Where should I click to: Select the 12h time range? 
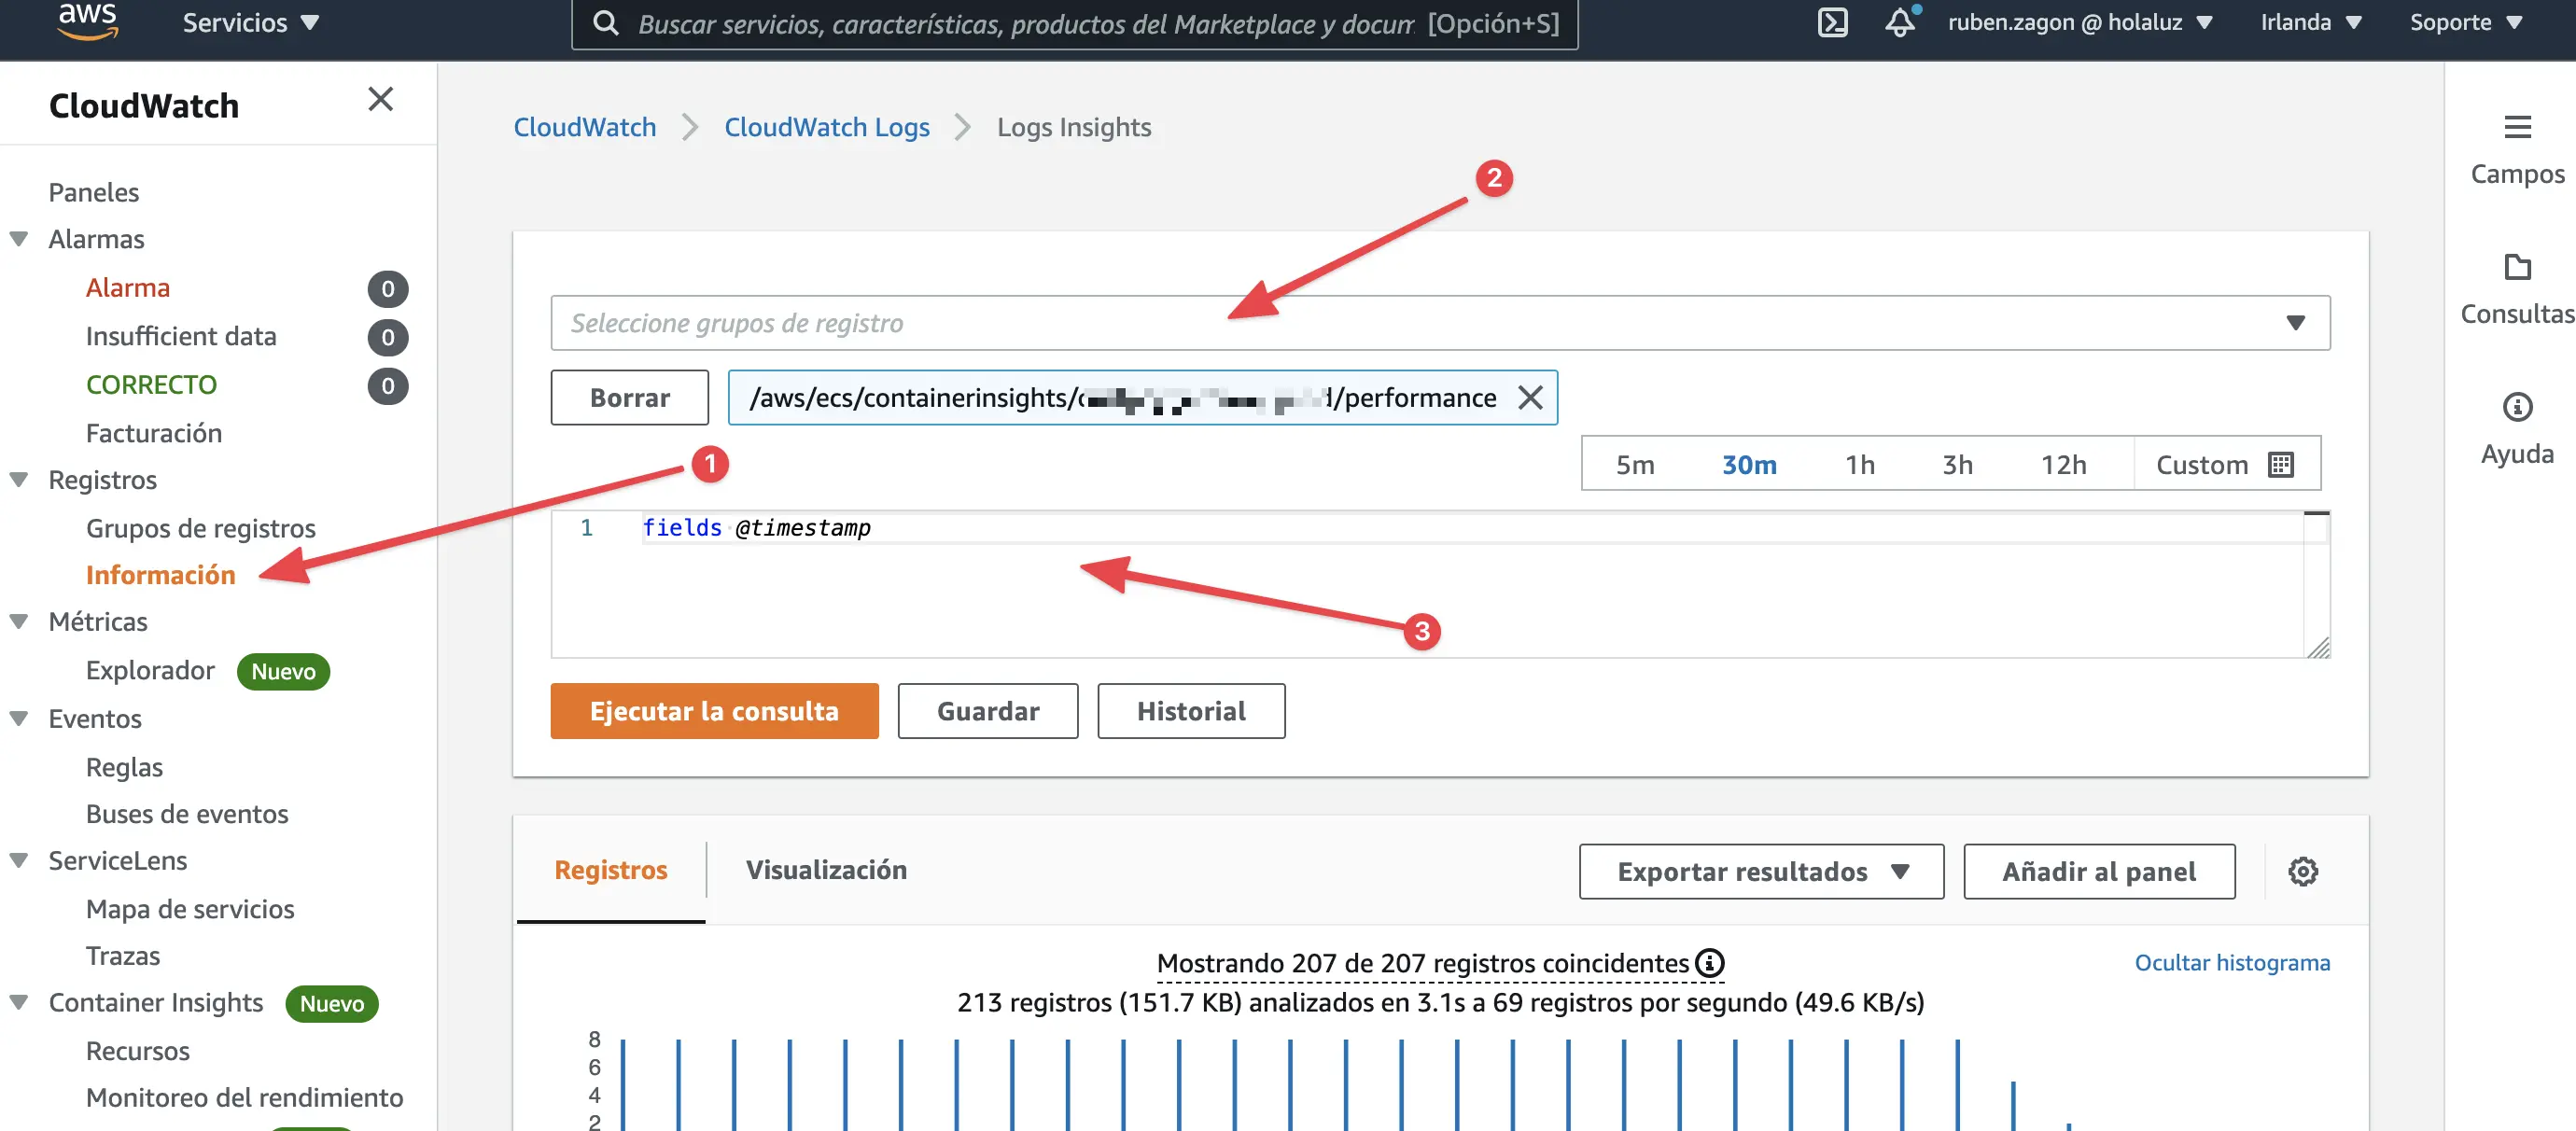click(2063, 465)
